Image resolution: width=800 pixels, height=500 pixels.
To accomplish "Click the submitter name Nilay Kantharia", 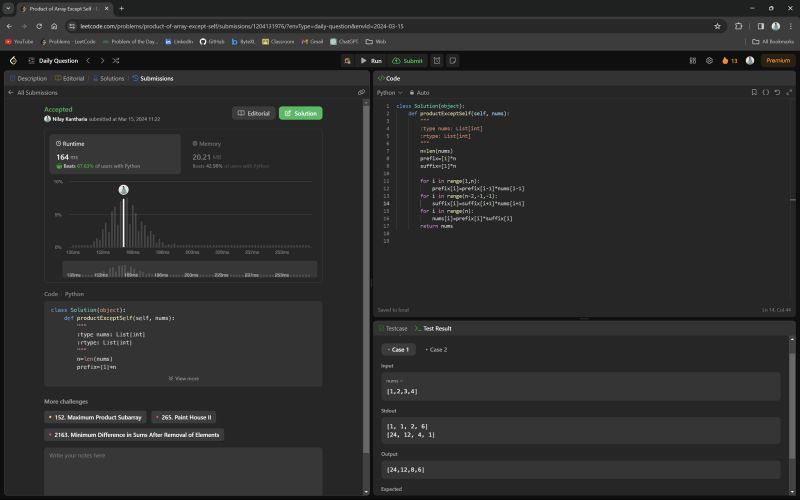I will point(69,119).
